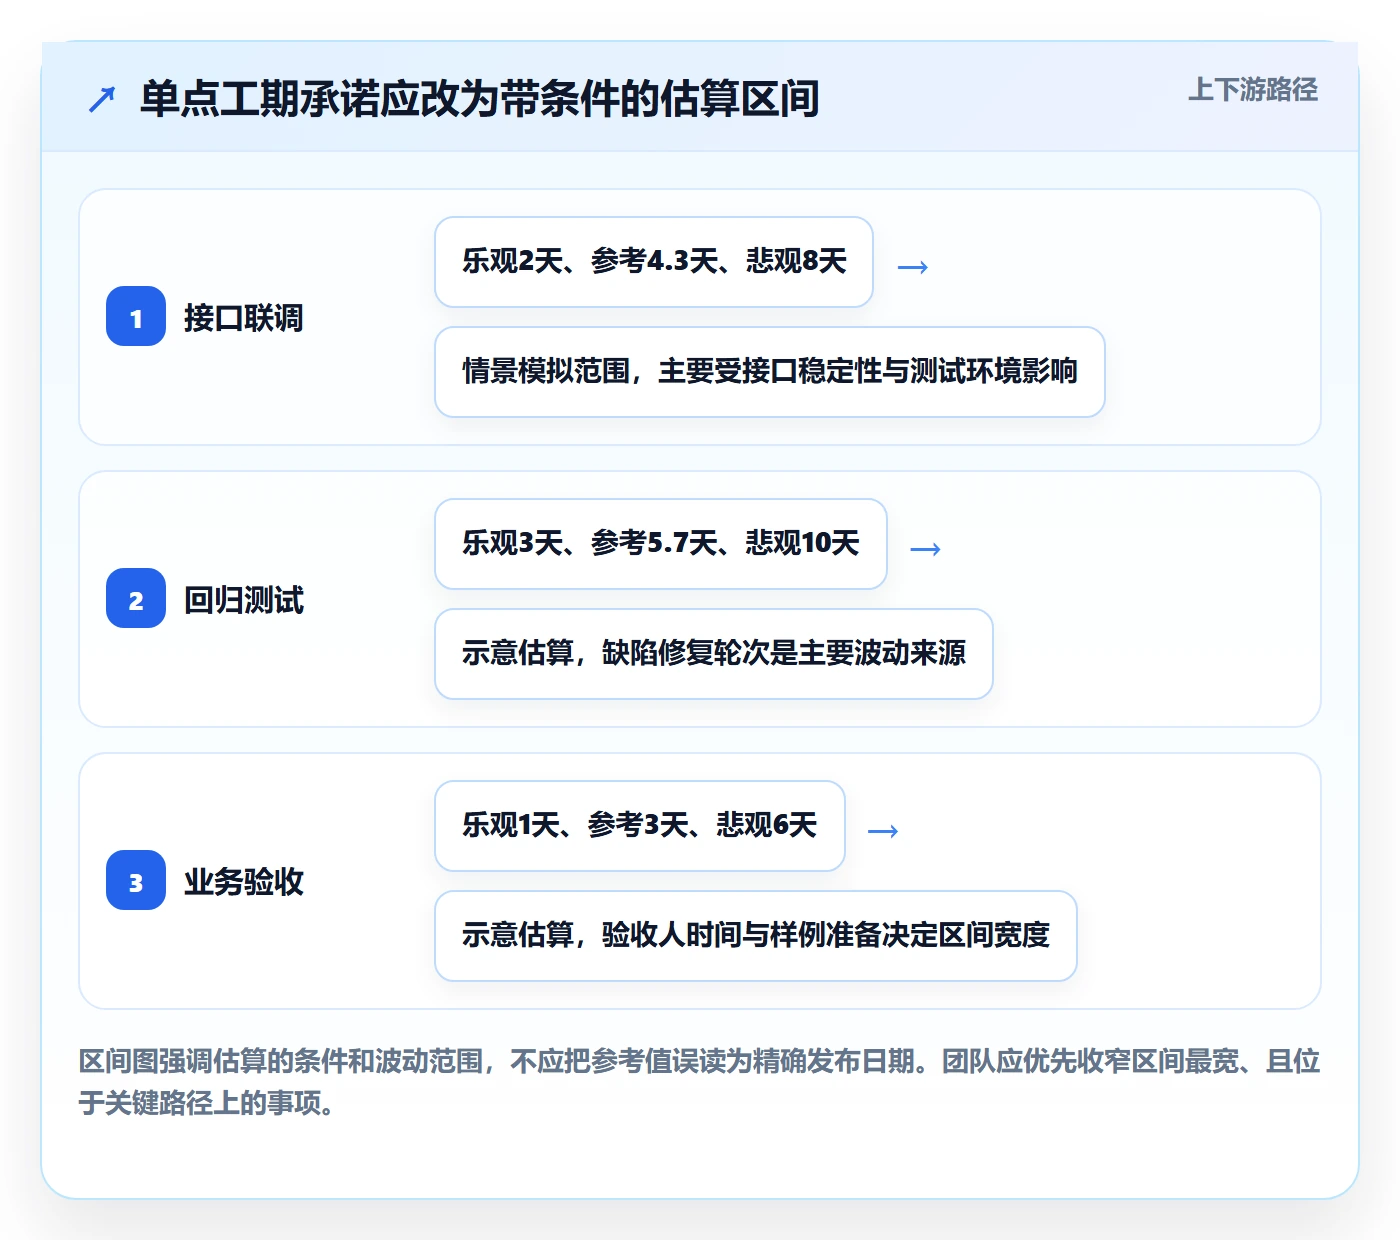Click the estimate box 乐观2天、参考4.3天、悲观8天

(654, 262)
